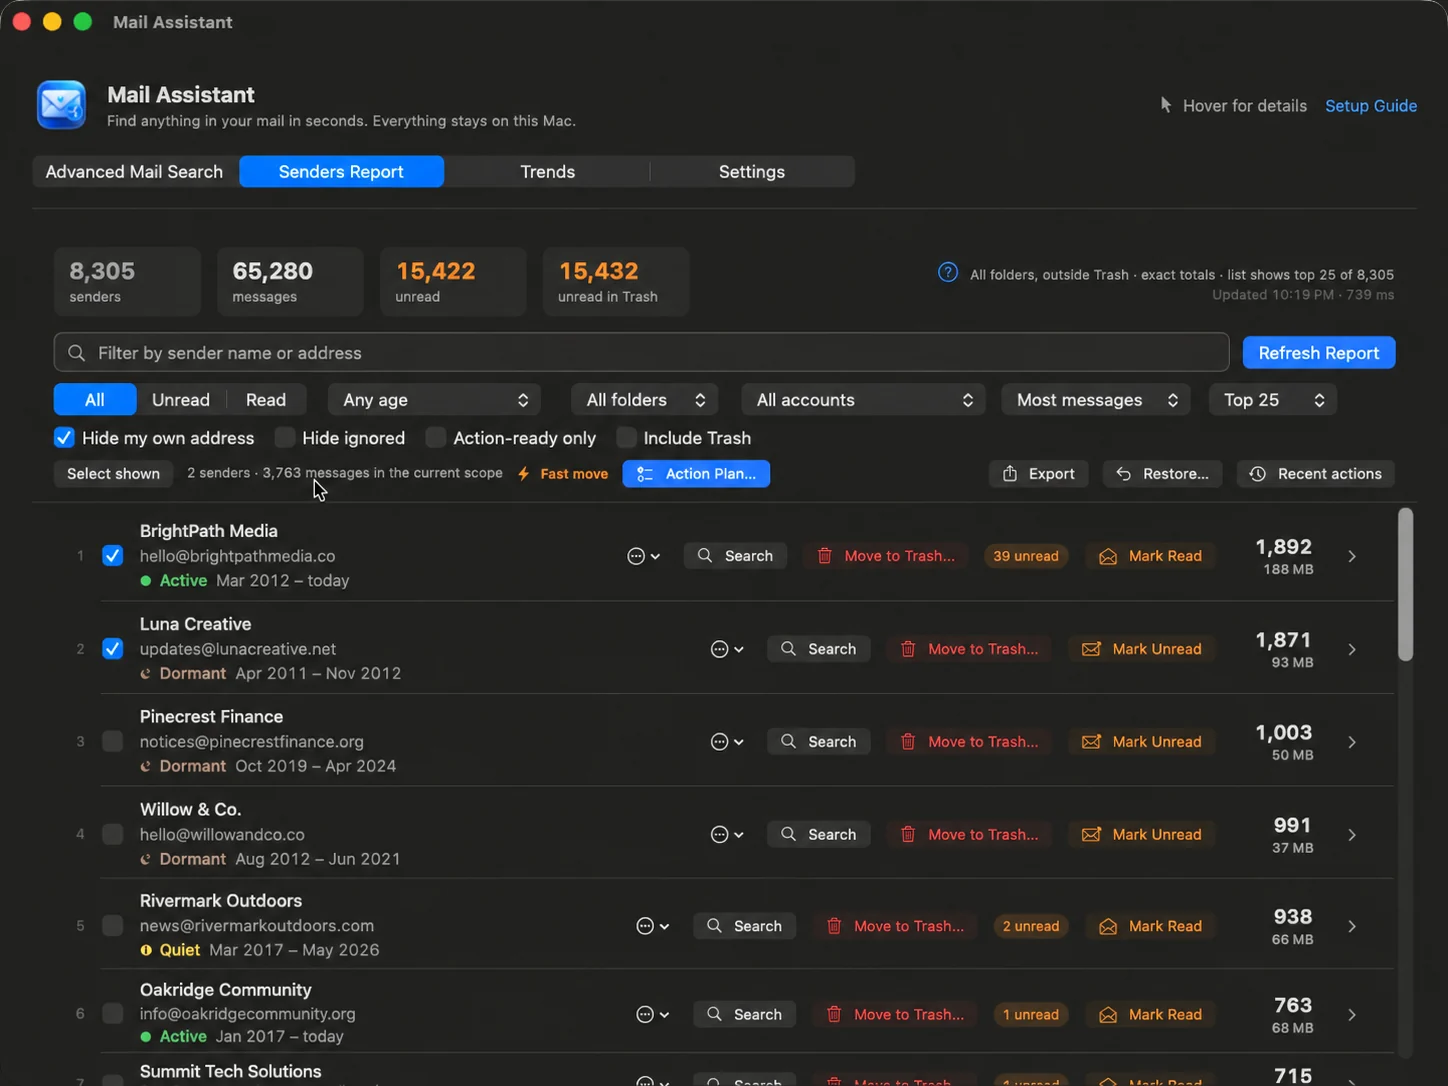The width and height of the screenshot is (1448, 1086).
Task: Open the ellipsis actions menu for BrightPath Media
Action: 643,556
